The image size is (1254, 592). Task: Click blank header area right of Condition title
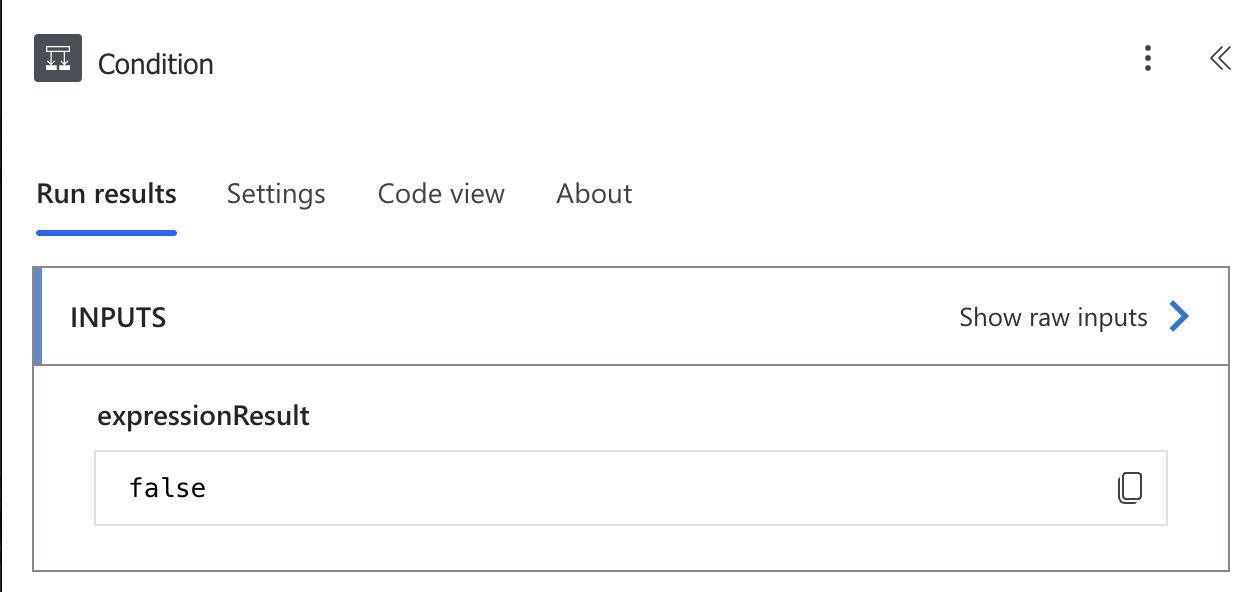click(x=670, y=60)
